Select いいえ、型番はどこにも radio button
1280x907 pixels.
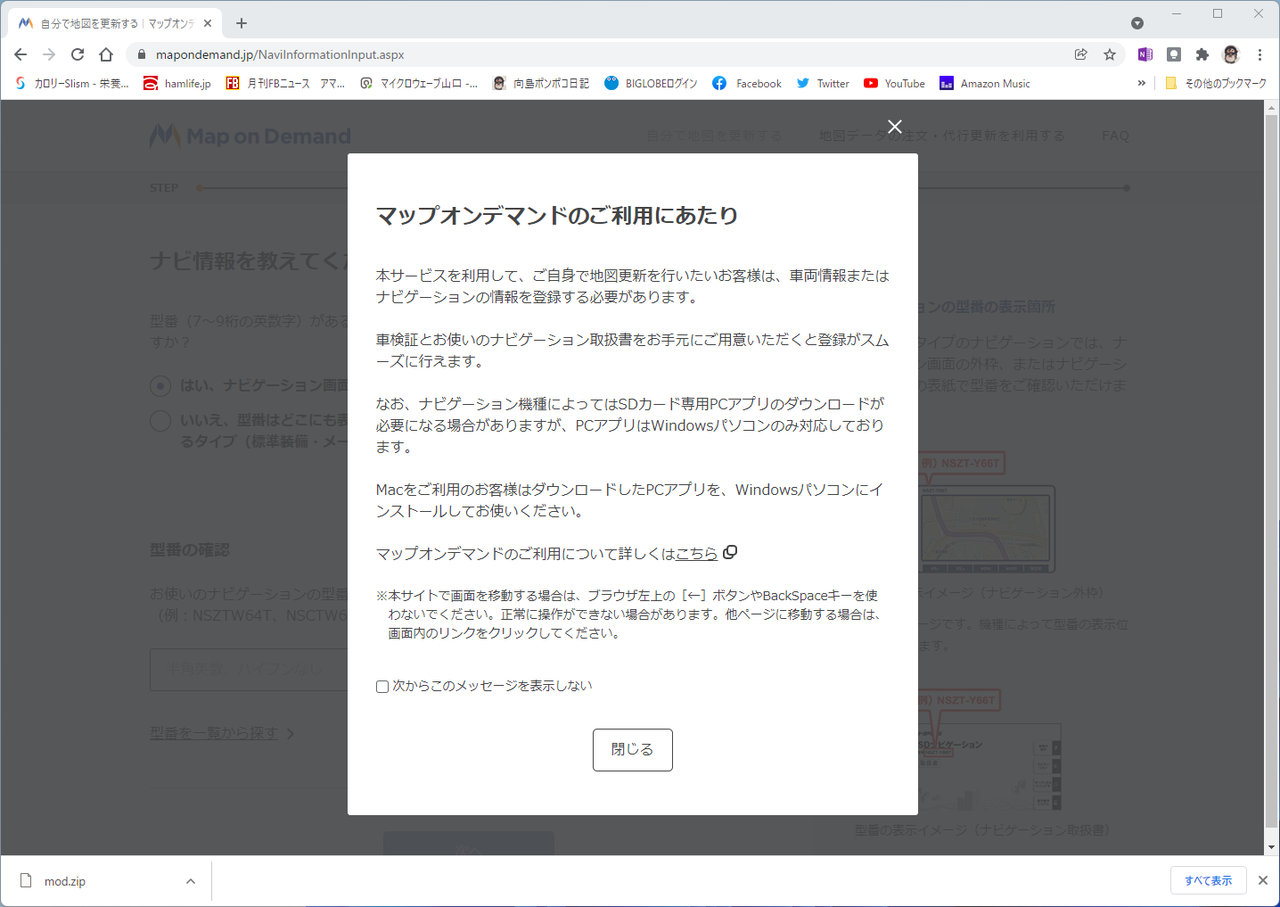[x=160, y=421]
